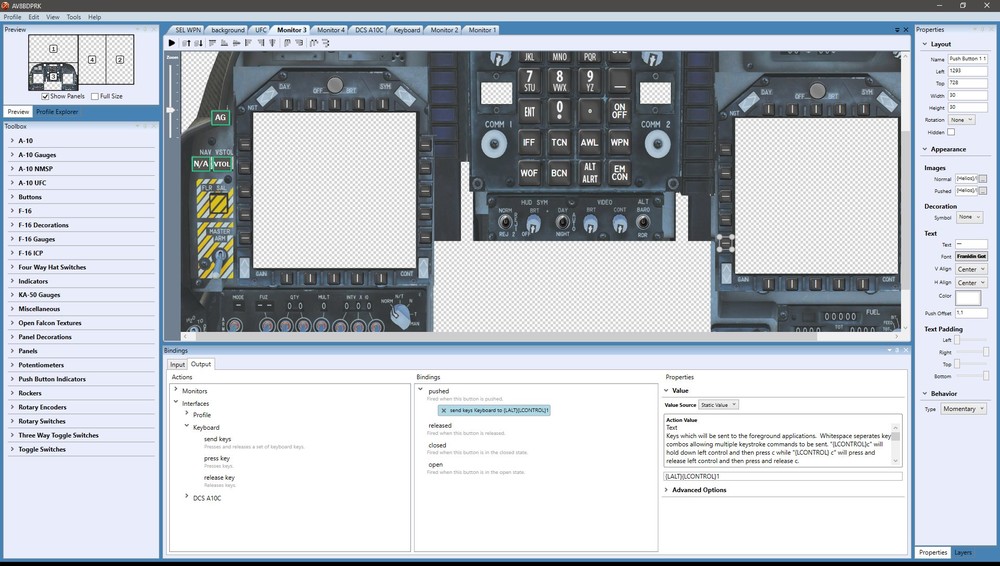Close the Bindings panel
The image size is (1000, 566).
point(906,350)
